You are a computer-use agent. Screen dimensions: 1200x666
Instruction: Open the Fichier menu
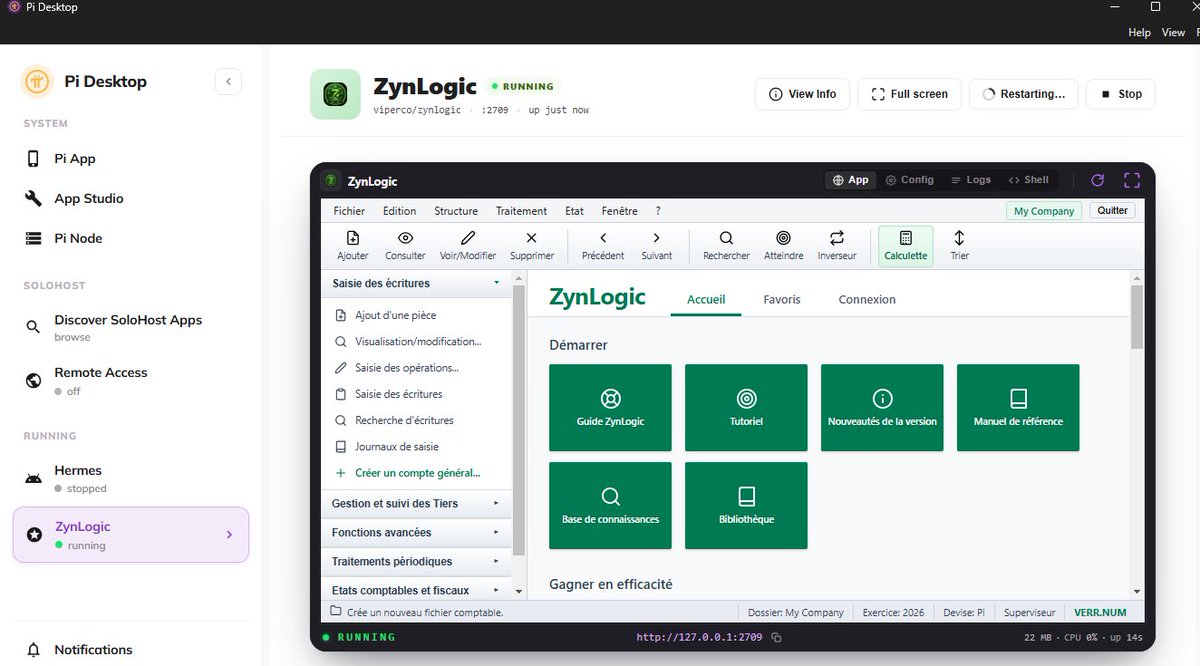pyautogui.click(x=349, y=211)
